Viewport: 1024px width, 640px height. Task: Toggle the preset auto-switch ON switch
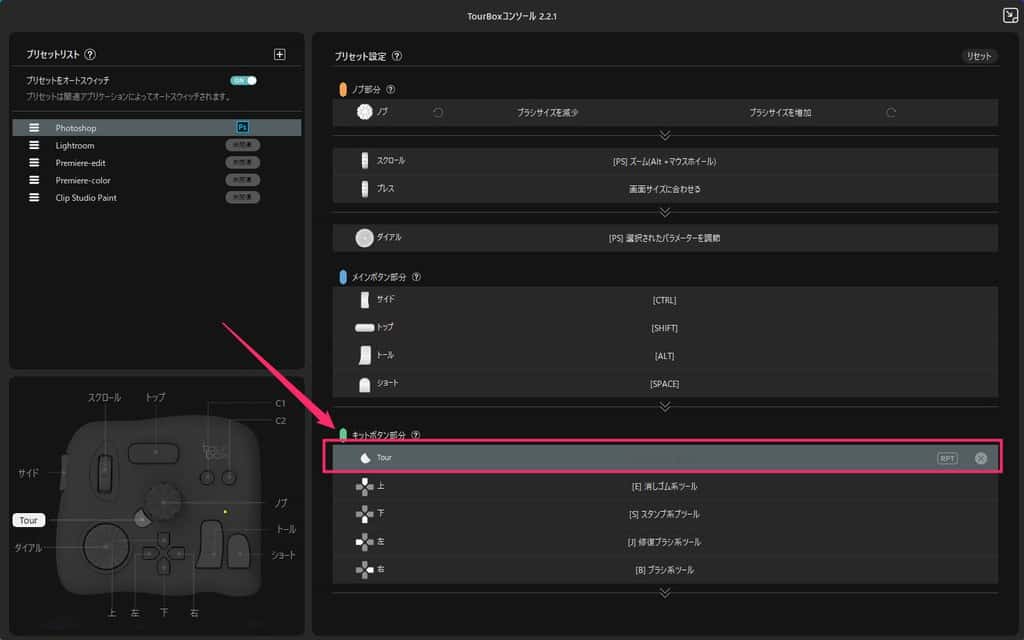coord(243,80)
